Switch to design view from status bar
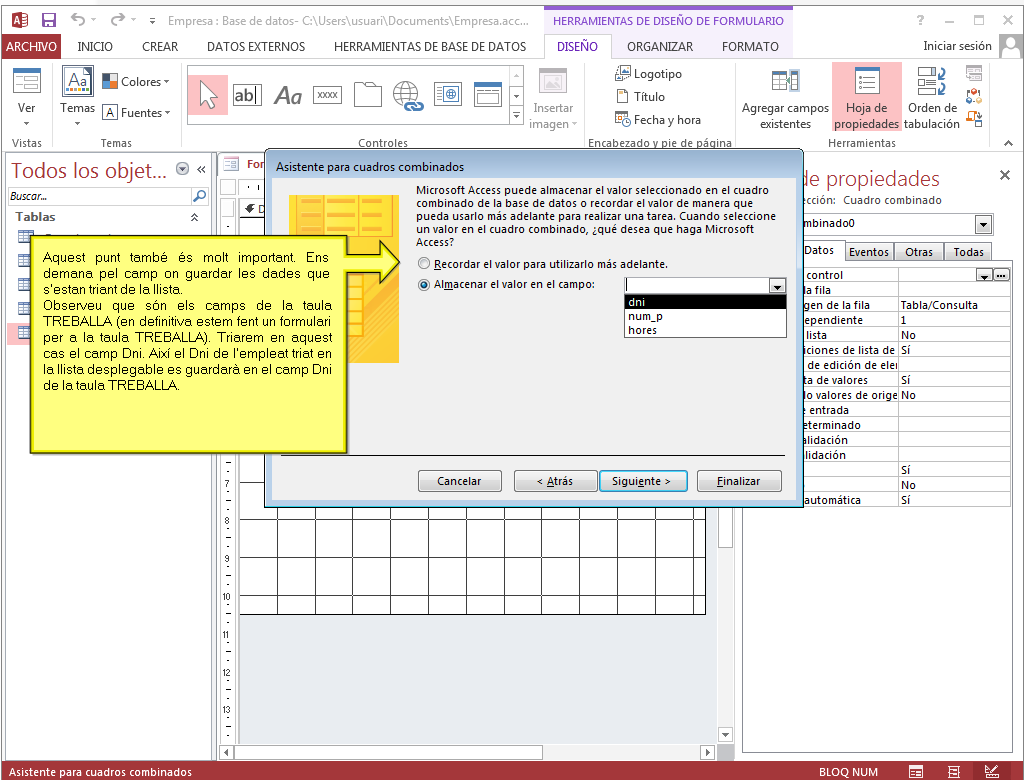Image resolution: width=1024 pixels, height=780 pixels. click(991, 772)
